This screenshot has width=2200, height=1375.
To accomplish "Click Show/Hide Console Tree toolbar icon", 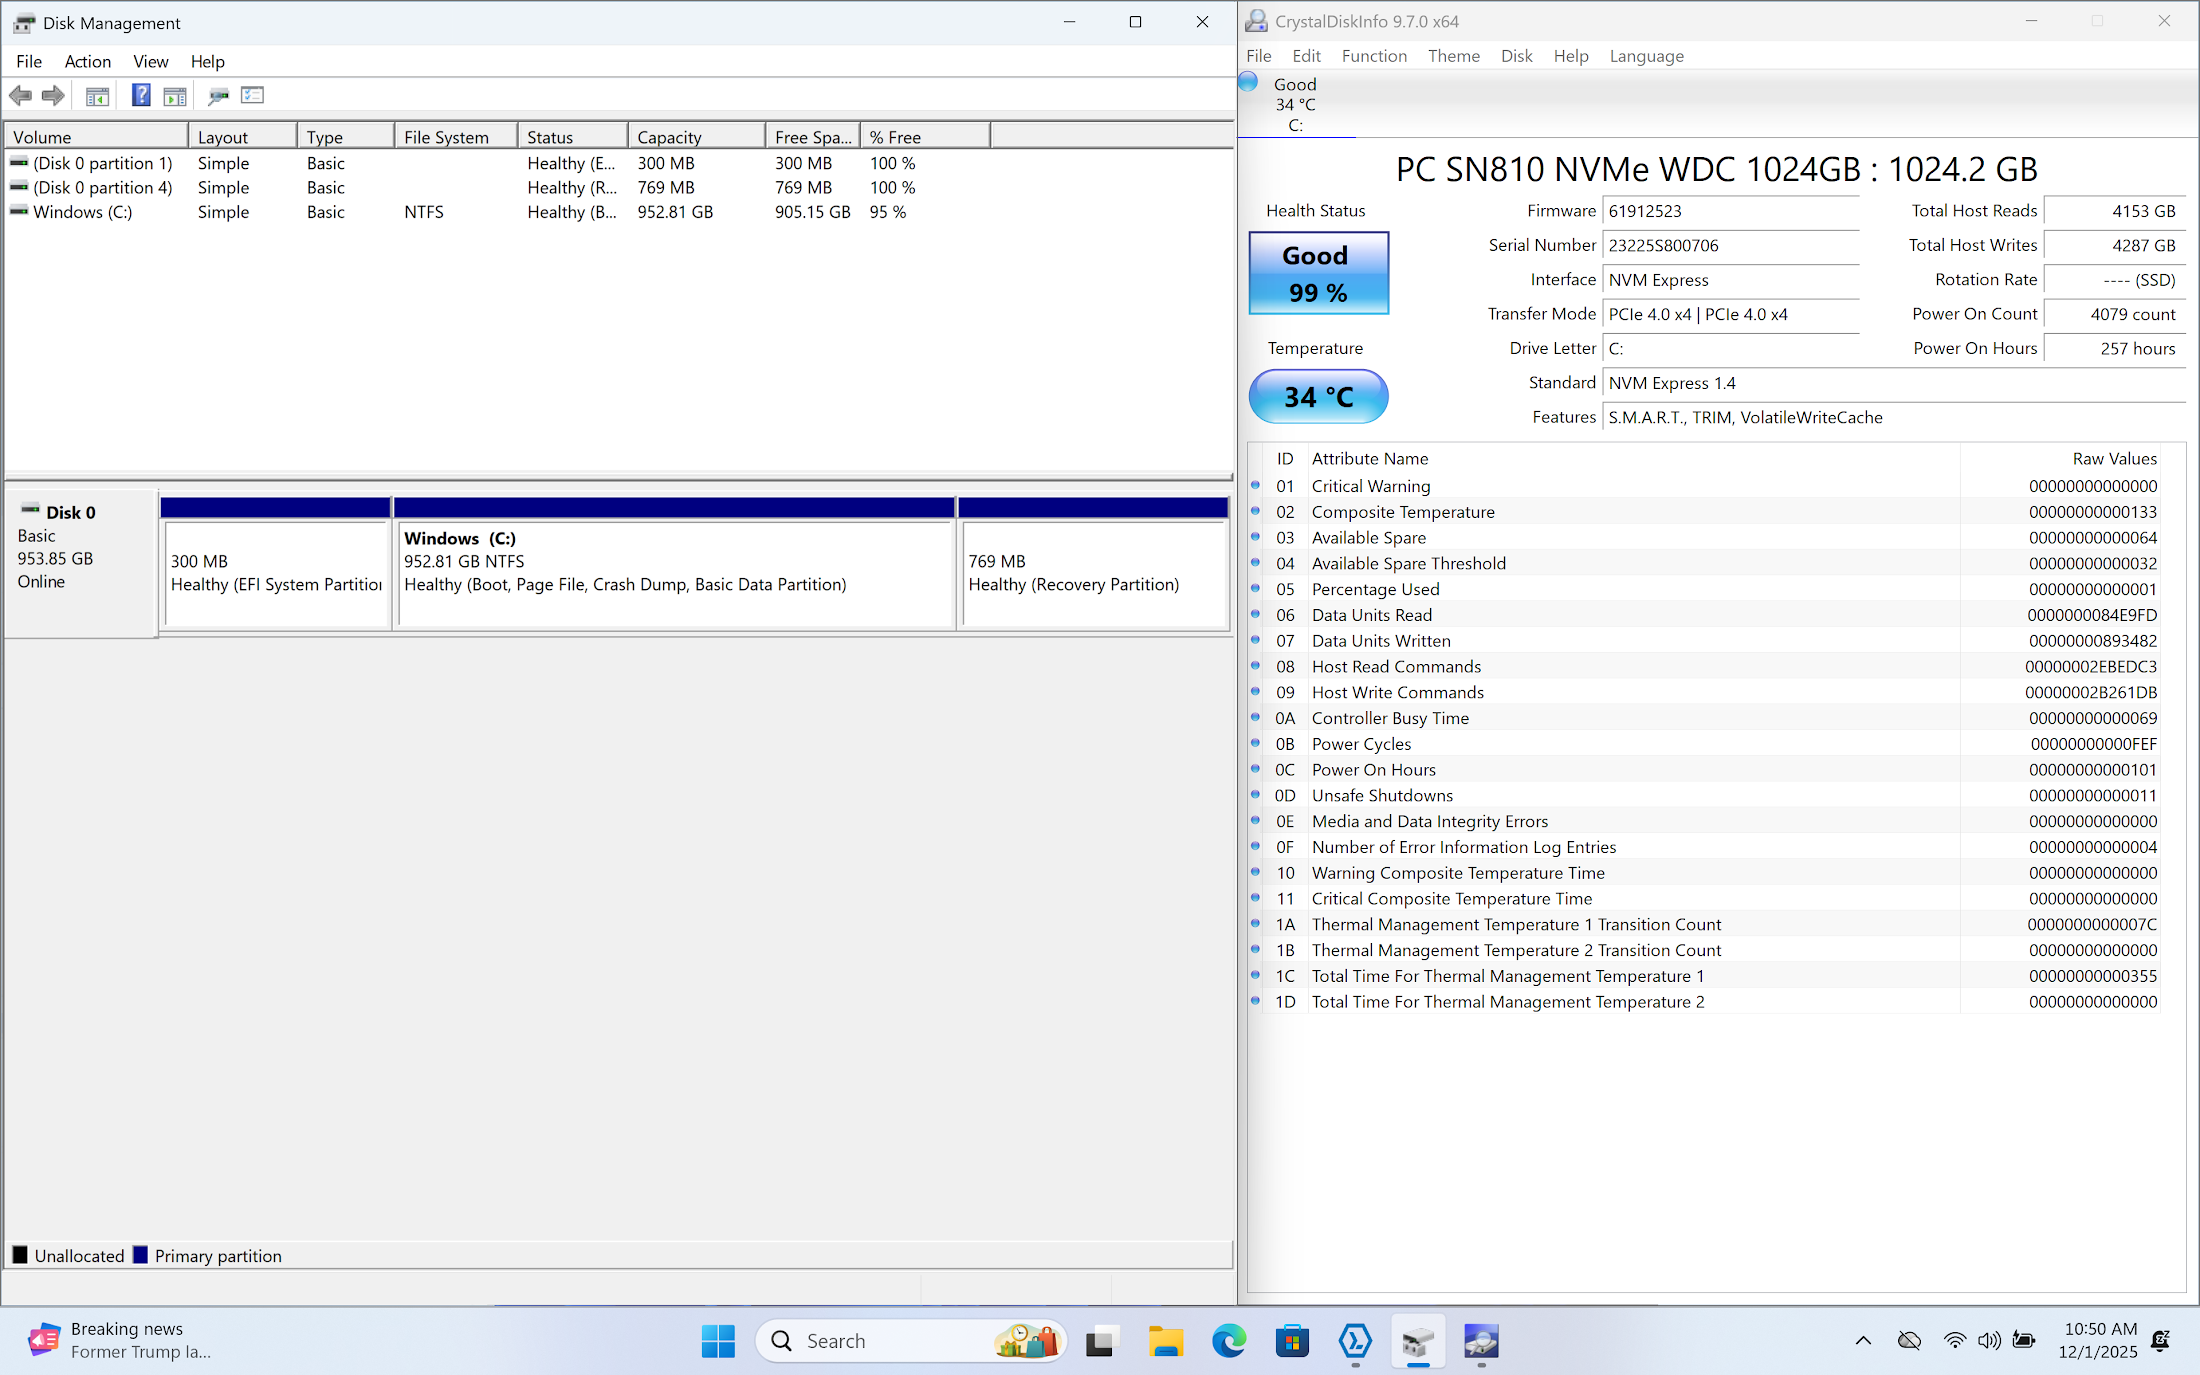I will tap(97, 96).
